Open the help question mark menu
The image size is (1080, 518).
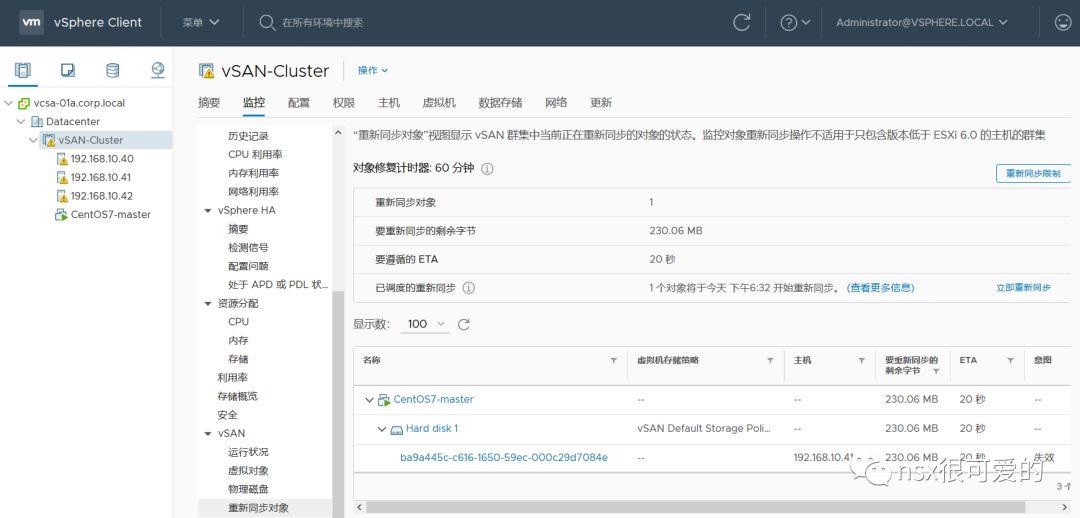click(x=795, y=23)
